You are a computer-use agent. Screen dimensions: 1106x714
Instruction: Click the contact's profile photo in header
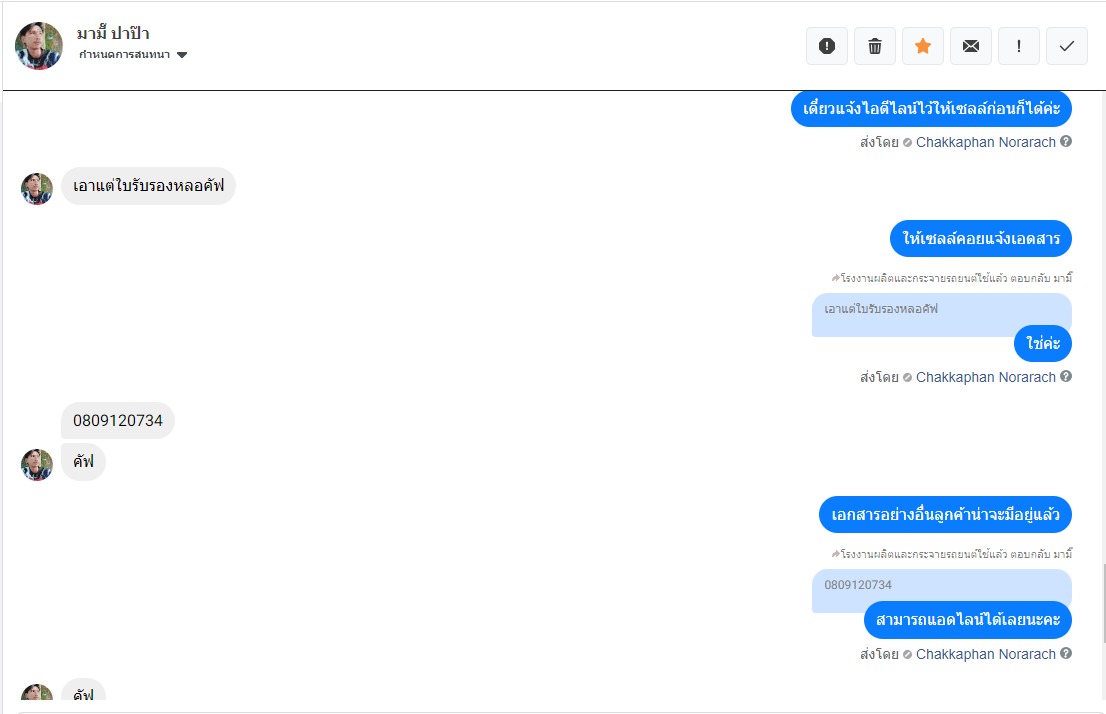(39, 46)
